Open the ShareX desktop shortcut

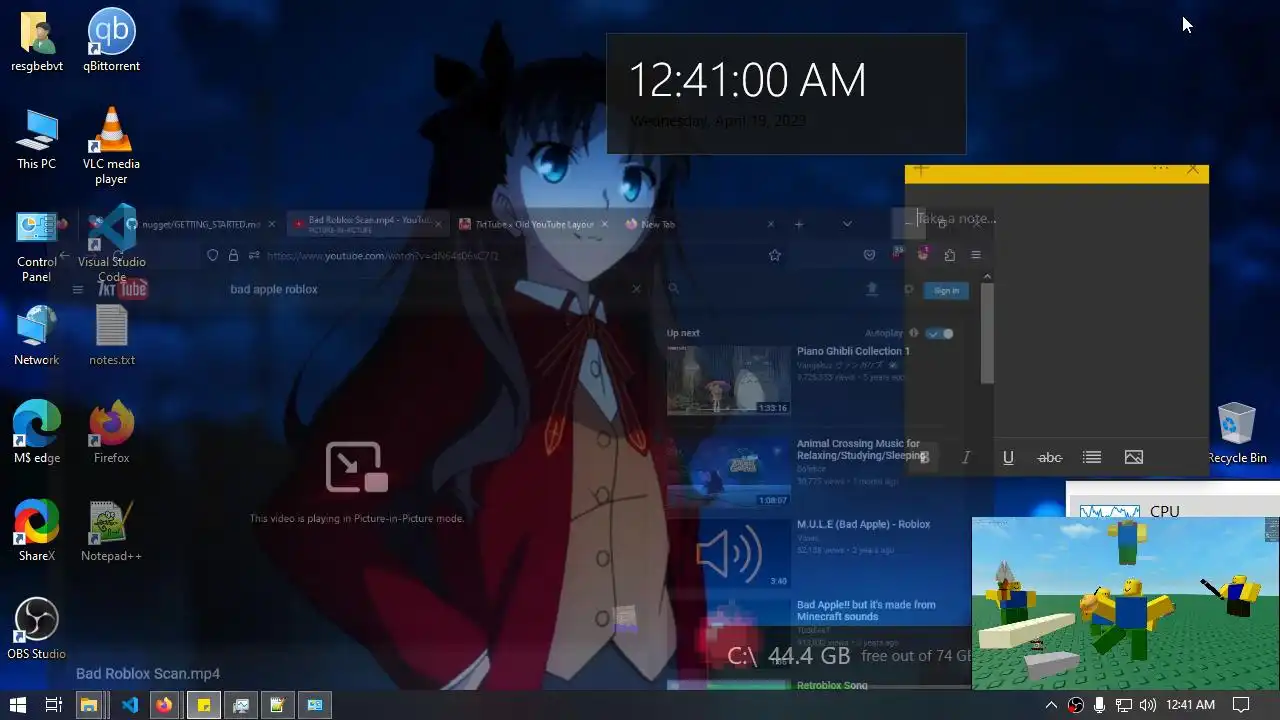click(x=37, y=531)
